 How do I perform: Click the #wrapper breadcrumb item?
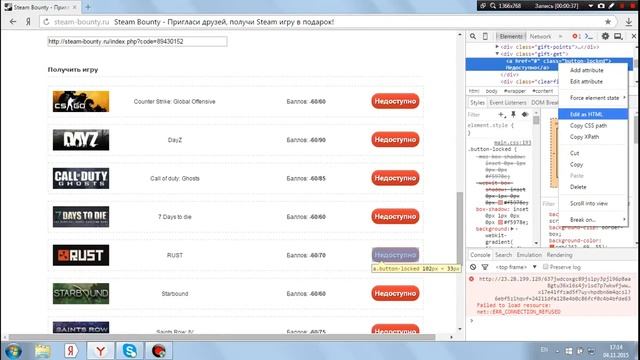pos(515,91)
